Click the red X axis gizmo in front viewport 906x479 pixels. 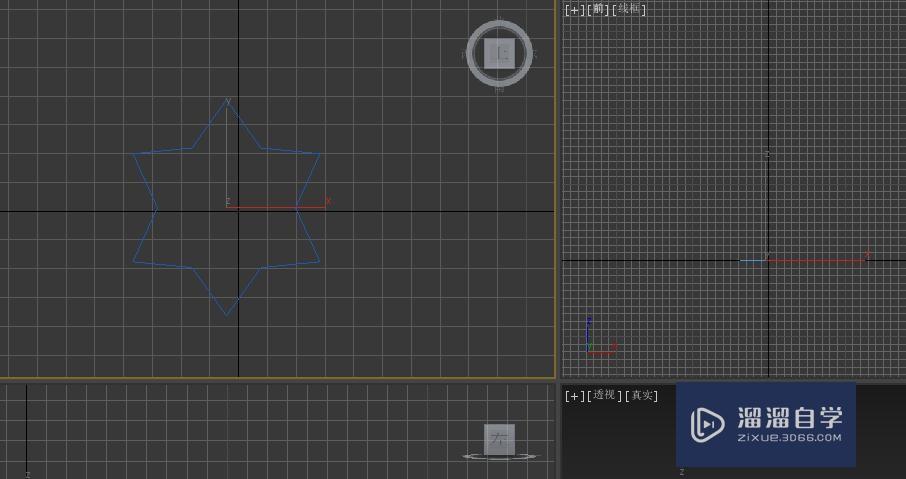tap(816, 261)
